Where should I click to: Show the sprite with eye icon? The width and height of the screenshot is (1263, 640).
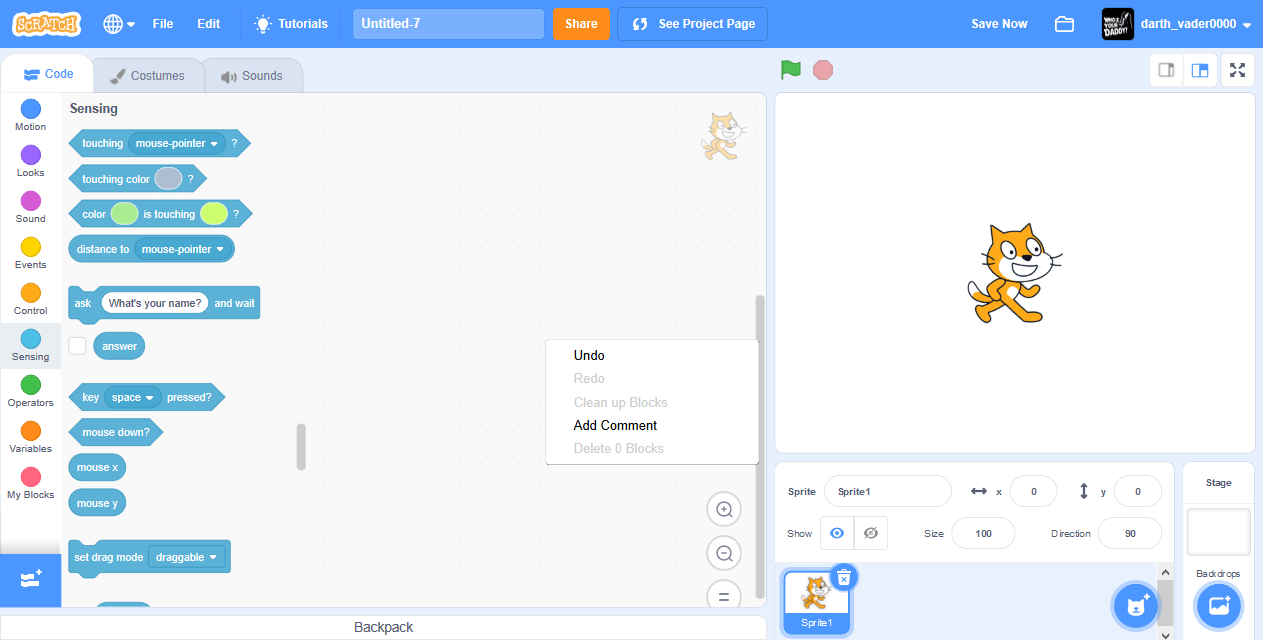point(837,533)
